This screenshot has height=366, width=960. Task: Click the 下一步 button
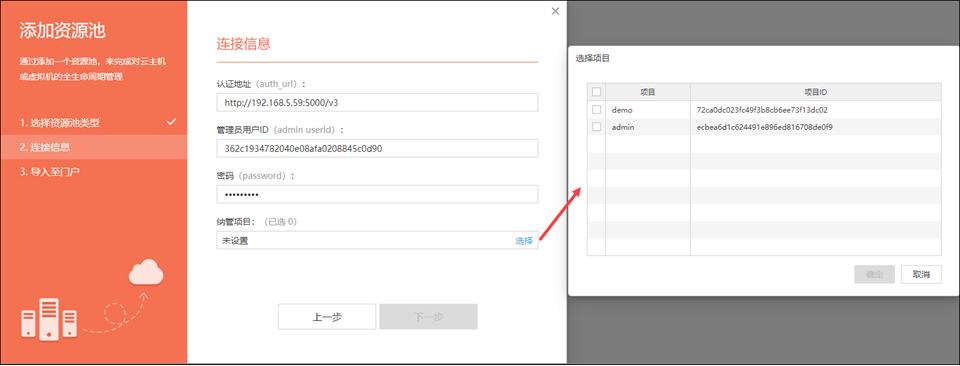428,317
